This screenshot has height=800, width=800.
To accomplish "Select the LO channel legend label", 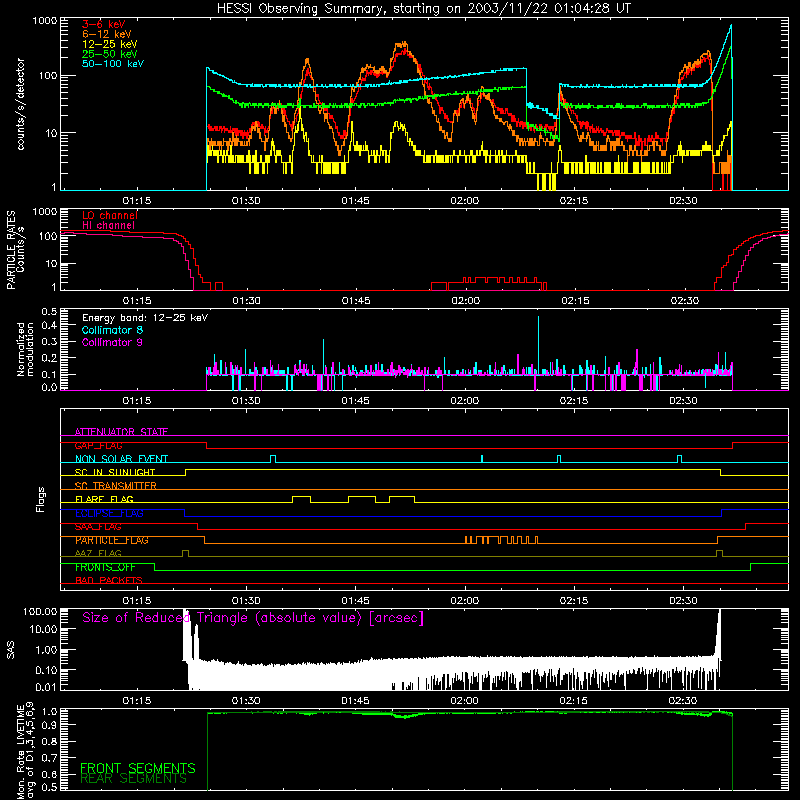I will pyautogui.click(x=110, y=215).
